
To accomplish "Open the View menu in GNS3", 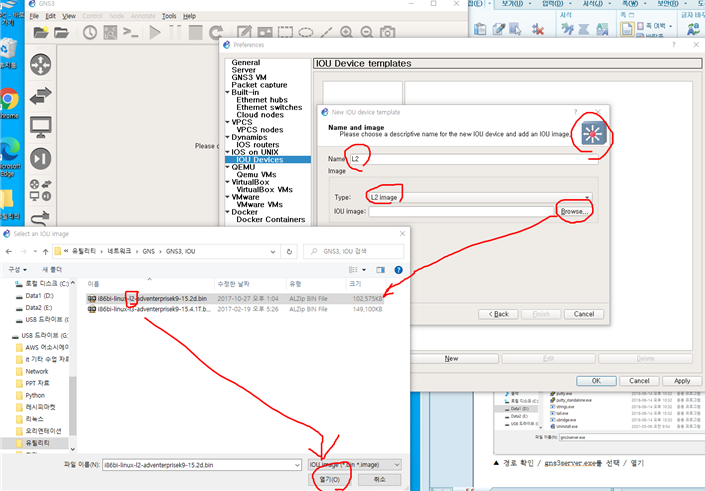I will click(x=69, y=16).
